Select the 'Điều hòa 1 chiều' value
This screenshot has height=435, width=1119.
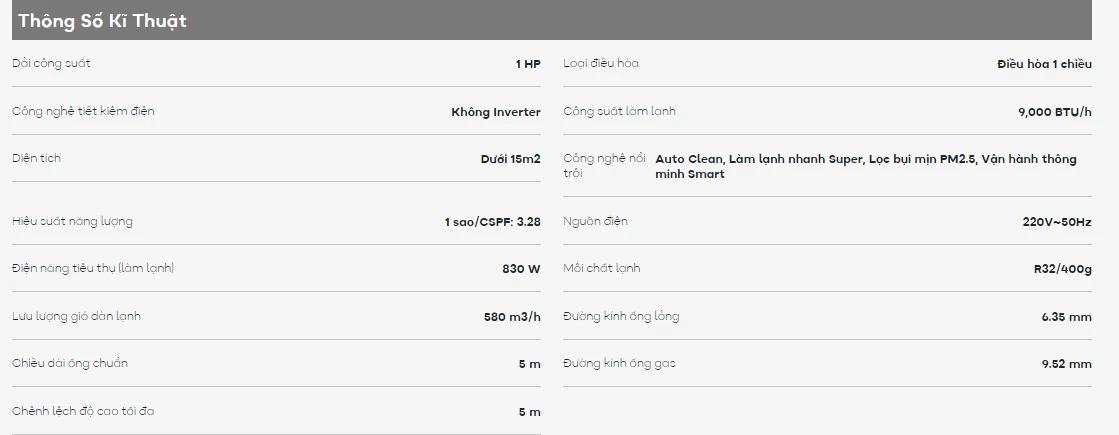[1044, 64]
